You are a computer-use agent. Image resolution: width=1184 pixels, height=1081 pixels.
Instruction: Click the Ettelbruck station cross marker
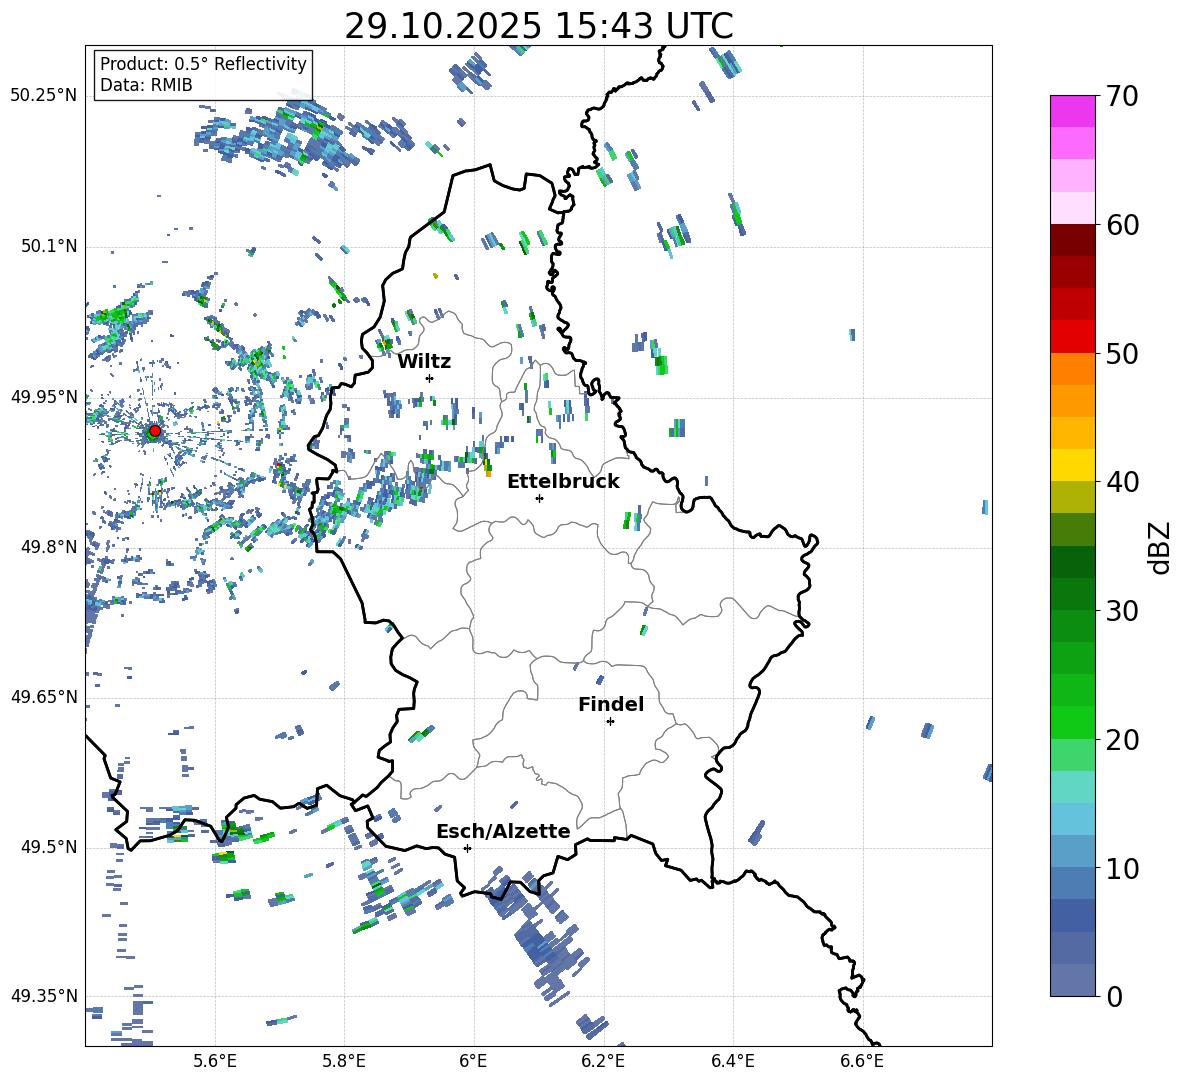(x=539, y=498)
